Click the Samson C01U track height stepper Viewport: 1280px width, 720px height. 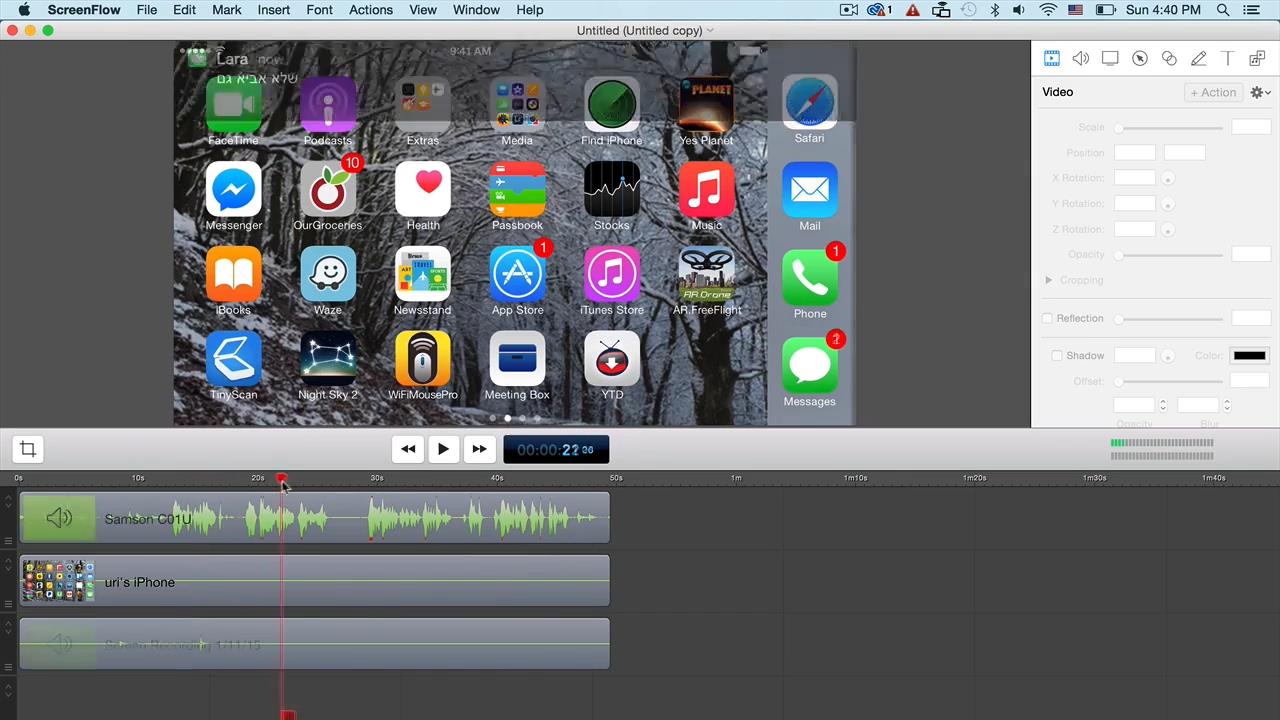9,501
